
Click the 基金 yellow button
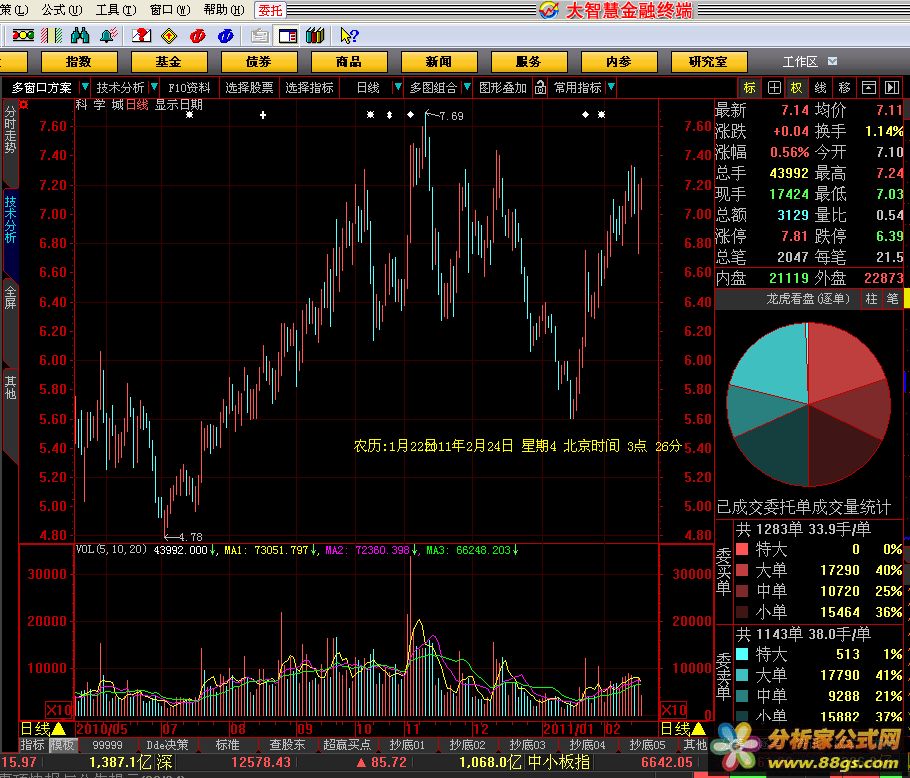pyautogui.click(x=169, y=61)
